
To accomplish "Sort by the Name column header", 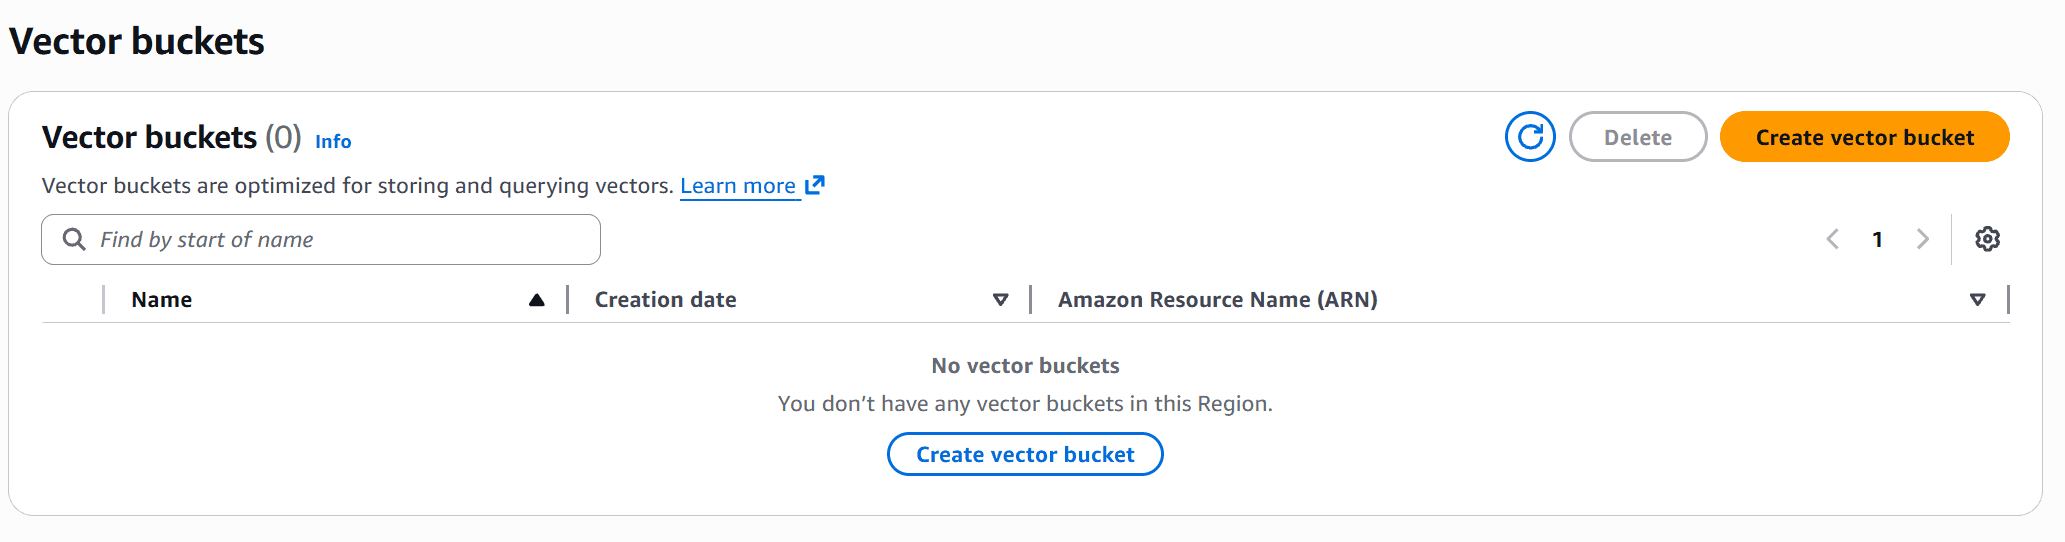I will [162, 300].
